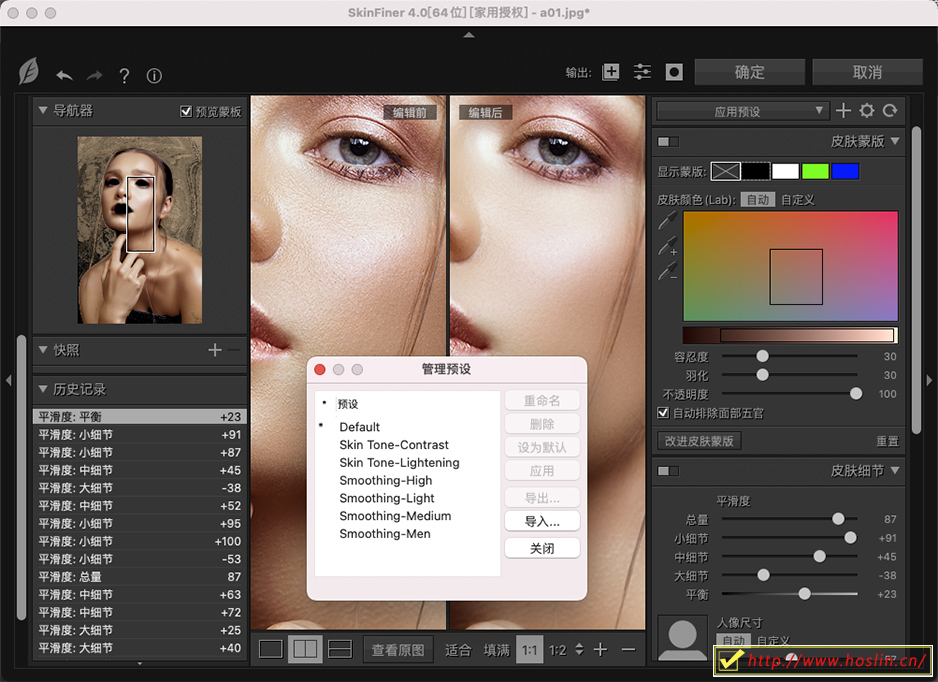938x682 pixels.
Task: Switch to side-by-side split view icon
Action: (305, 649)
